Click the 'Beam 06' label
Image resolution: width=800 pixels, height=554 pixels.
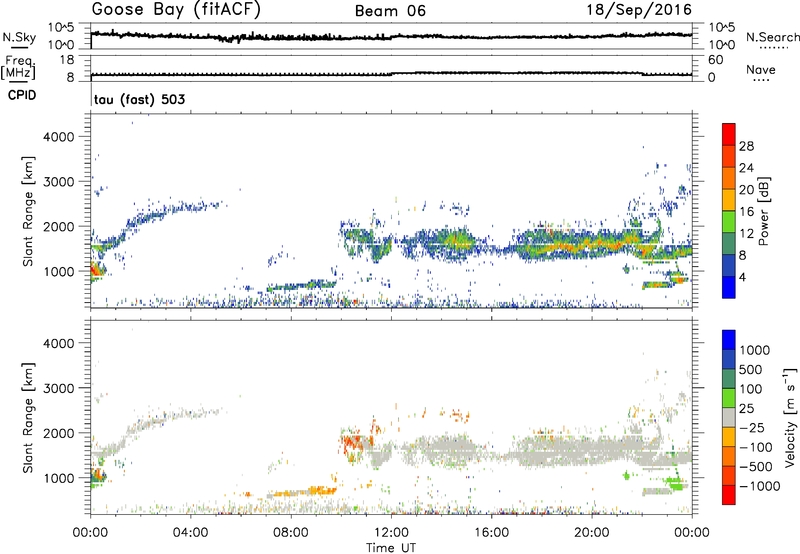tap(390, 11)
